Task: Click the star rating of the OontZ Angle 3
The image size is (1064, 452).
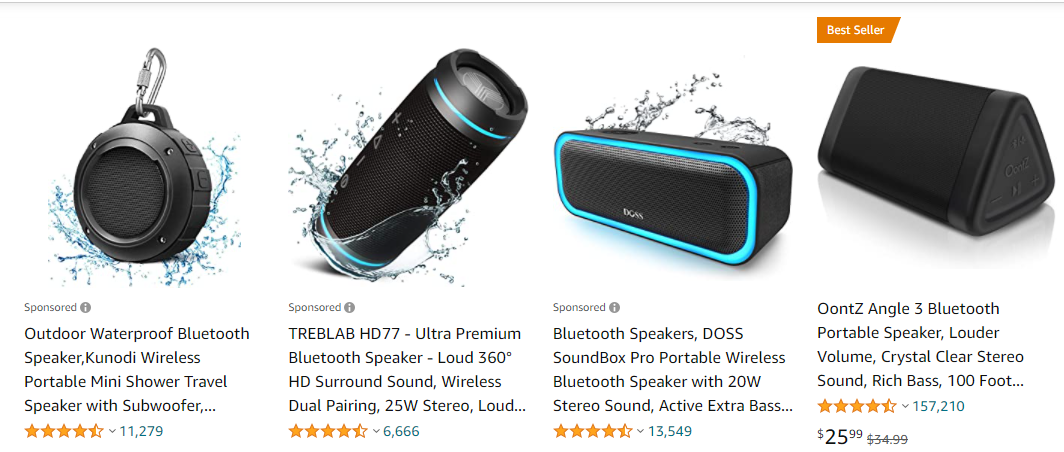Action: (857, 407)
